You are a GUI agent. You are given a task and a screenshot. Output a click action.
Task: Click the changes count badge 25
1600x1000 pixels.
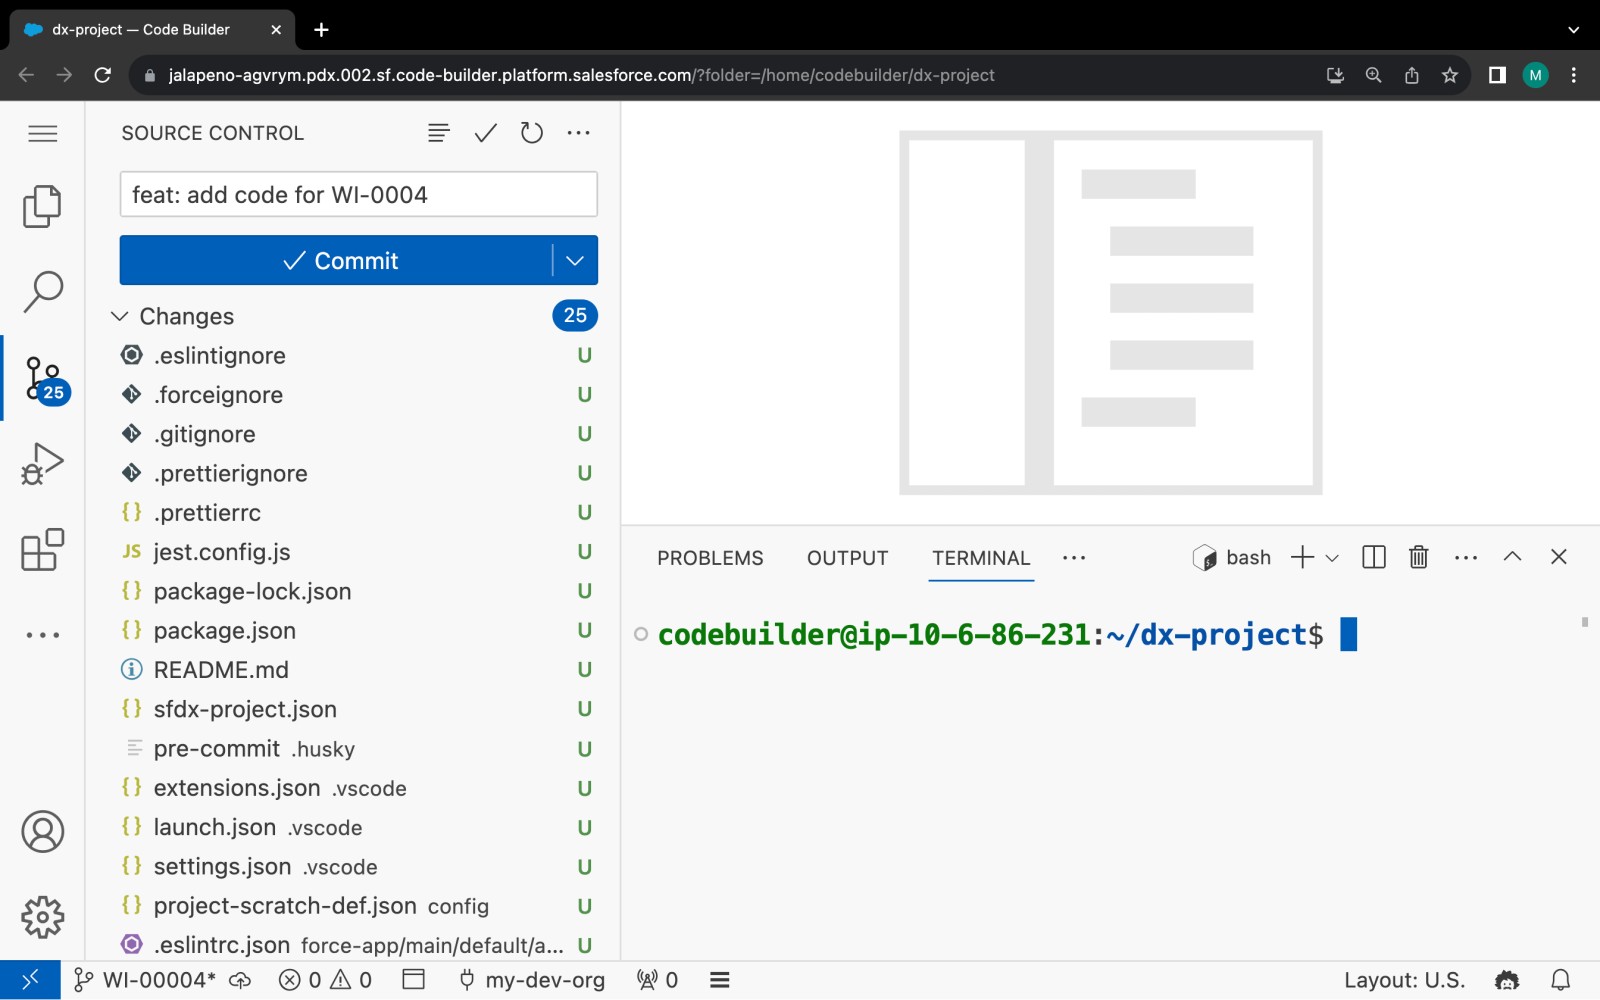point(575,316)
